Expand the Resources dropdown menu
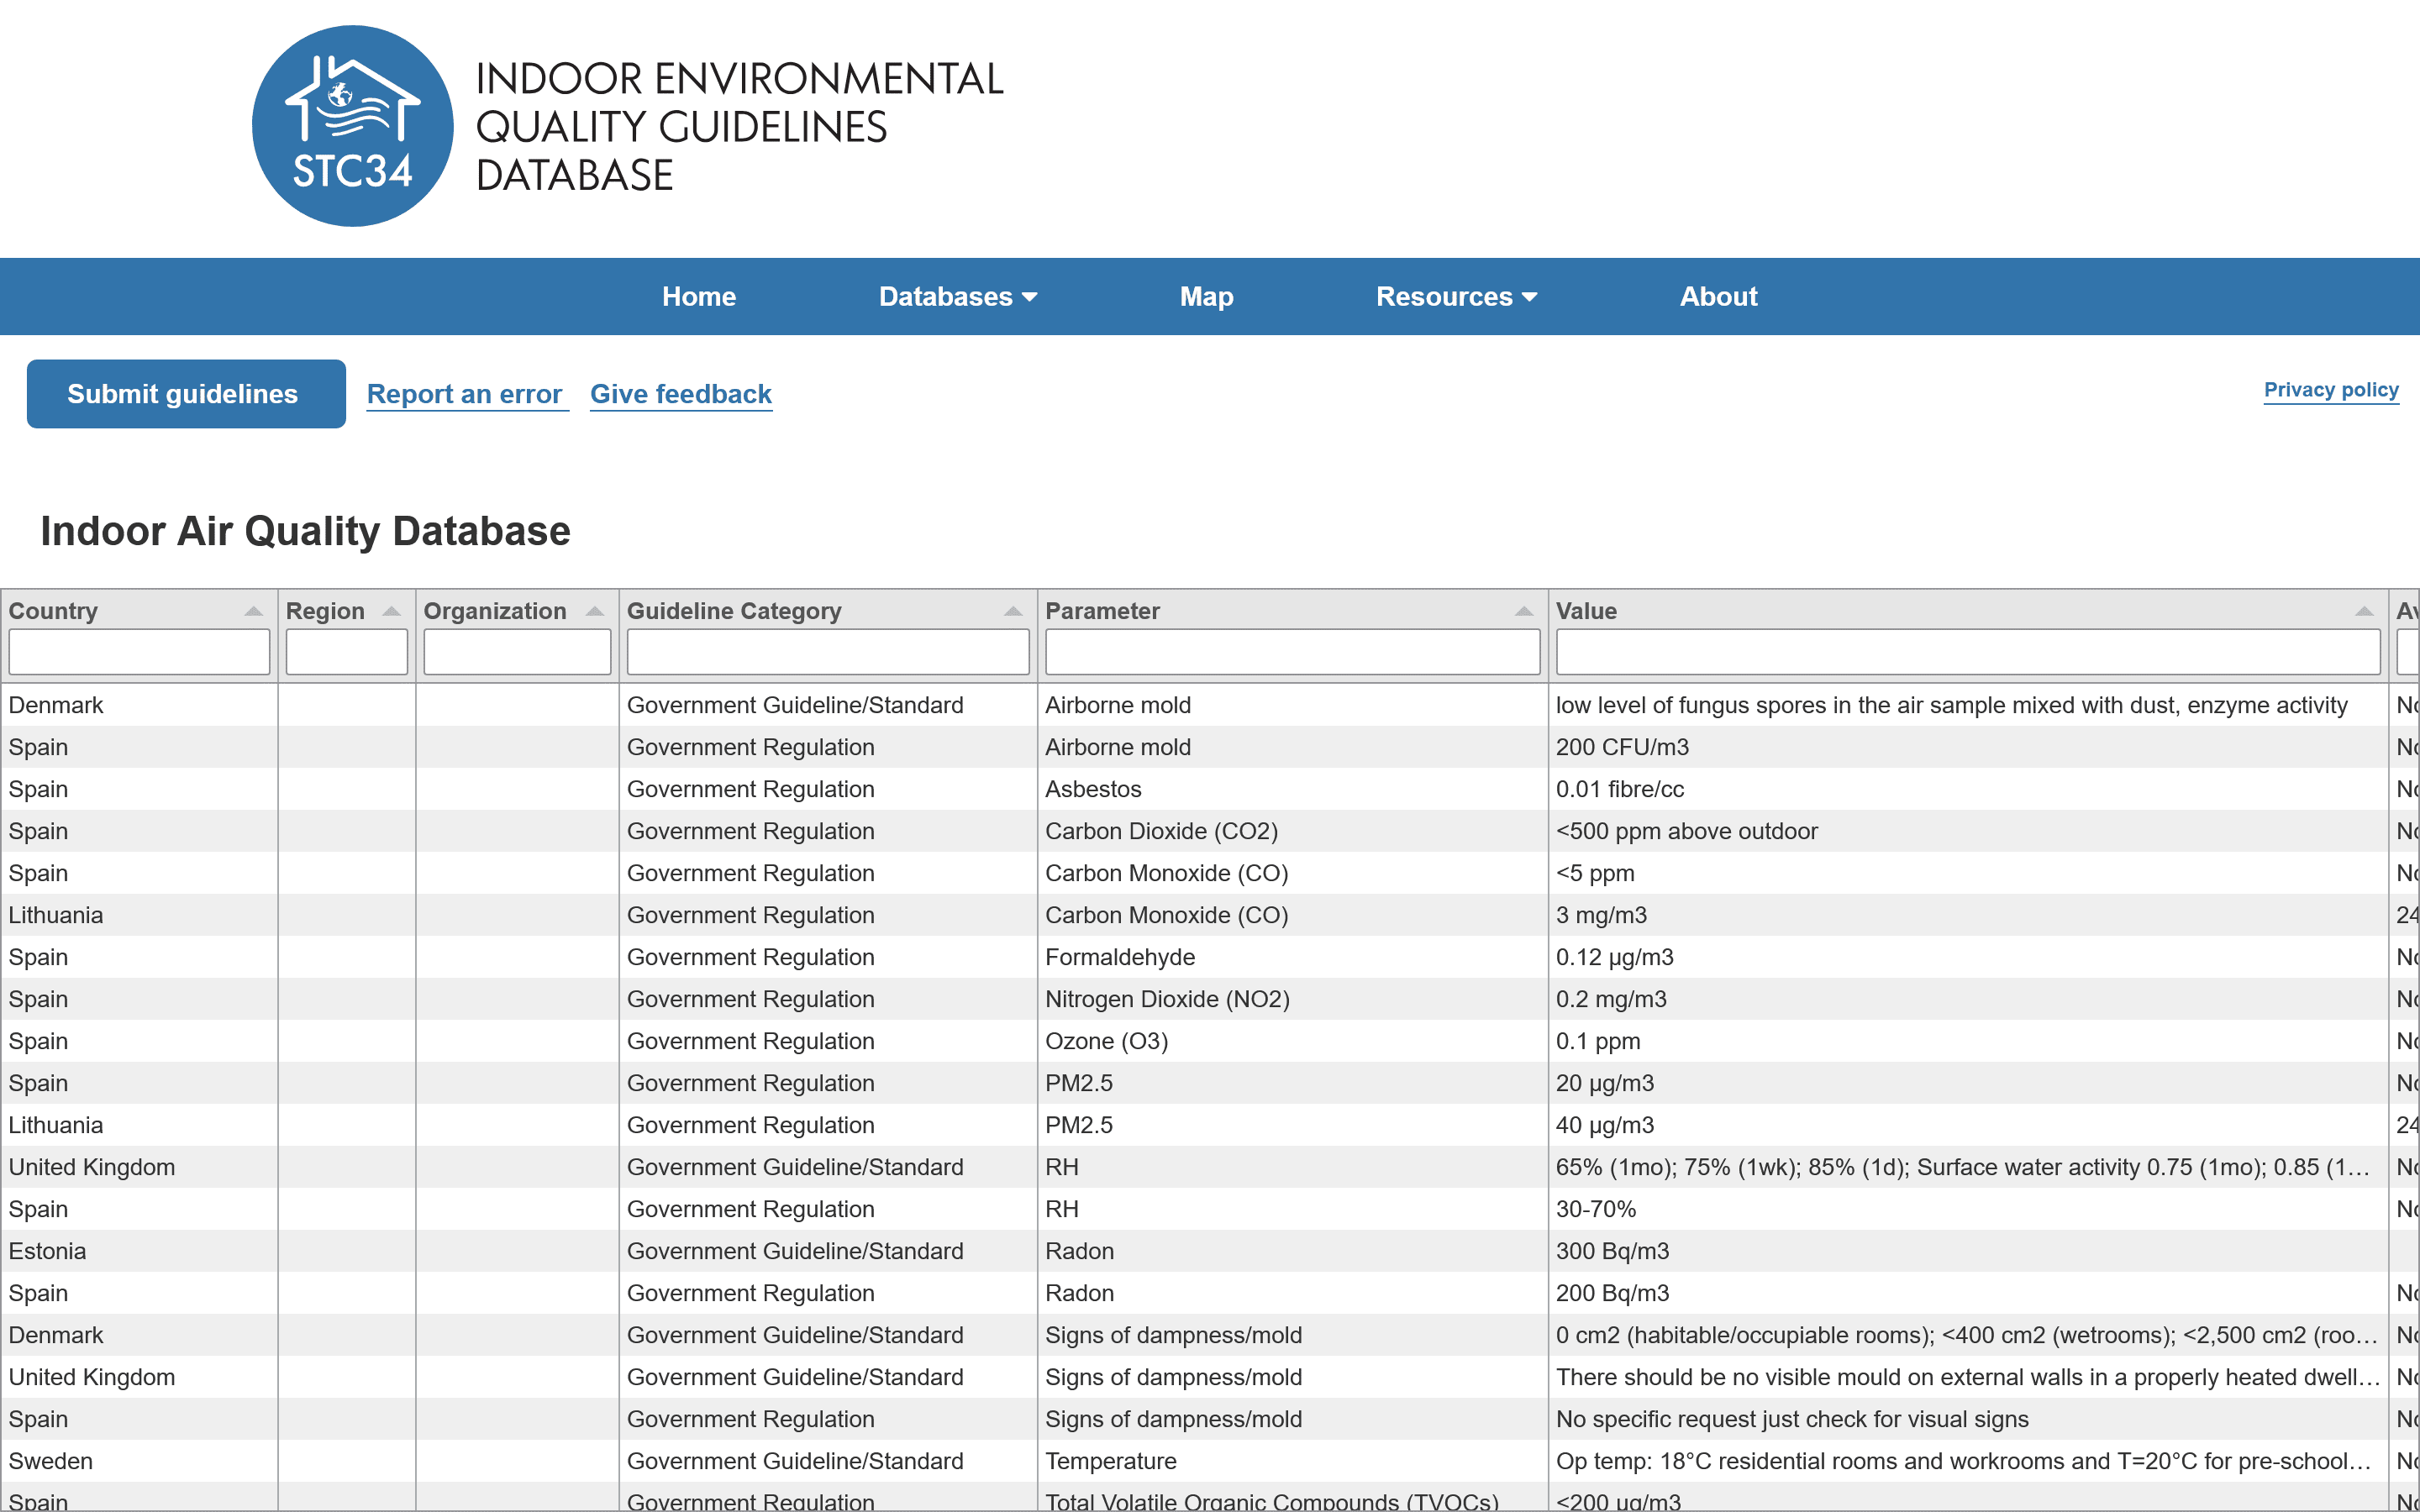 tap(1456, 297)
